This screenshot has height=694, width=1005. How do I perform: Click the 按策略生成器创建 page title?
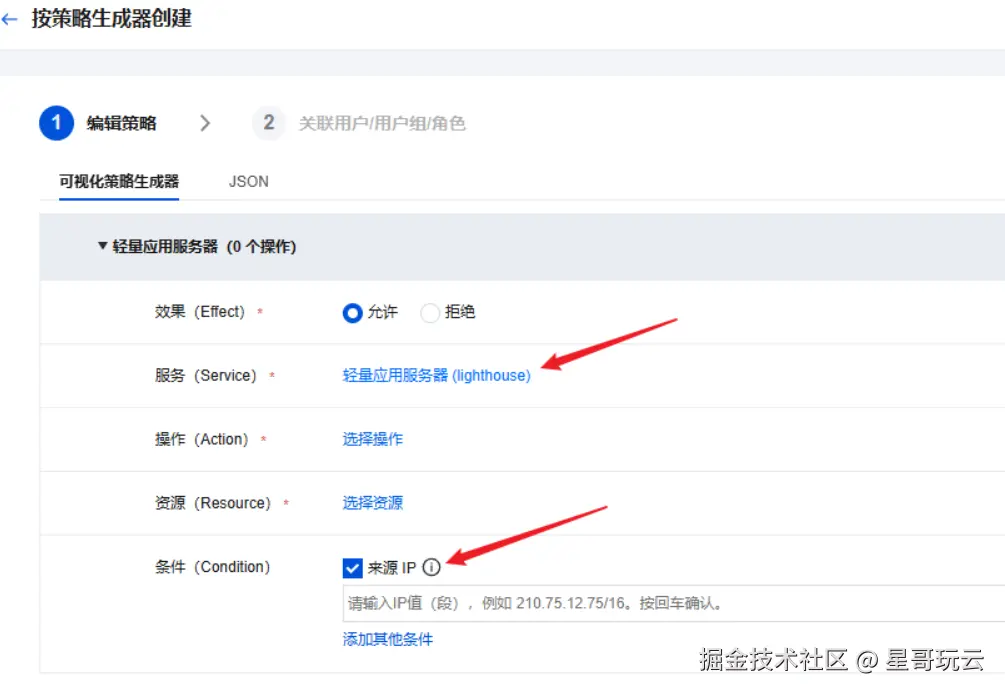click(x=112, y=19)
